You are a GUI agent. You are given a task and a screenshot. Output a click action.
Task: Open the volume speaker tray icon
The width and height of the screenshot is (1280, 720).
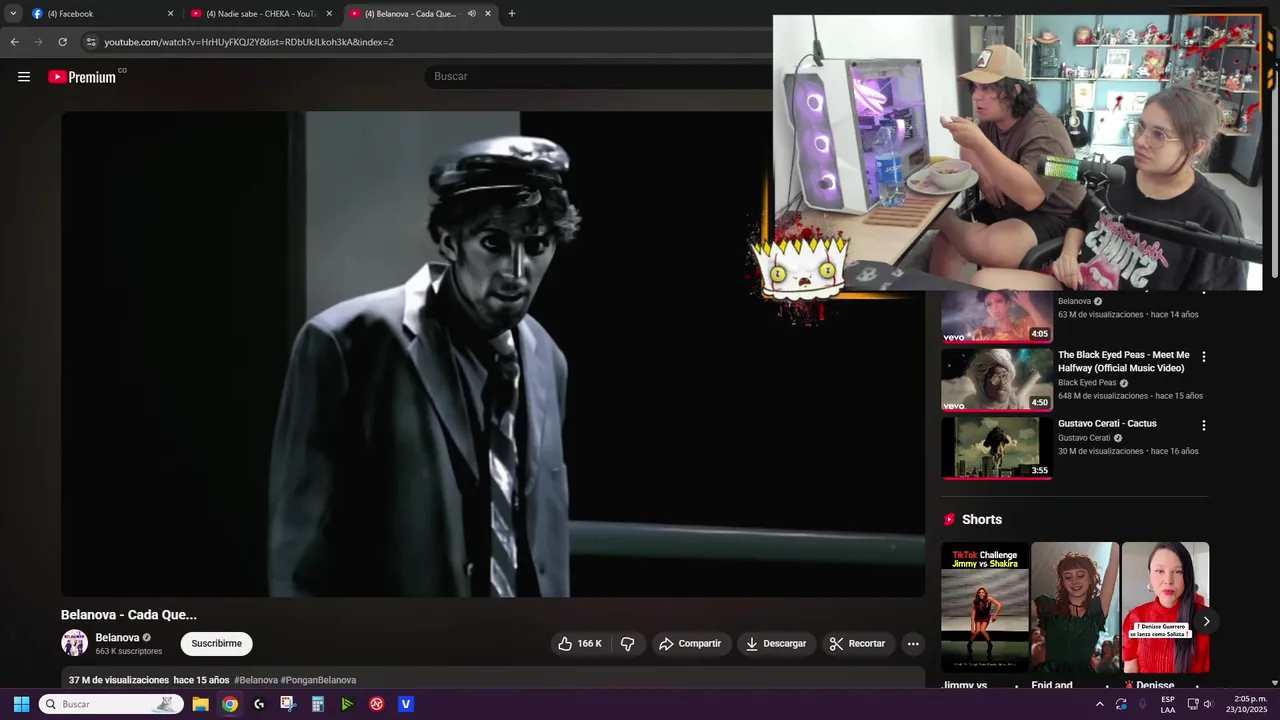click(1208, 704)
